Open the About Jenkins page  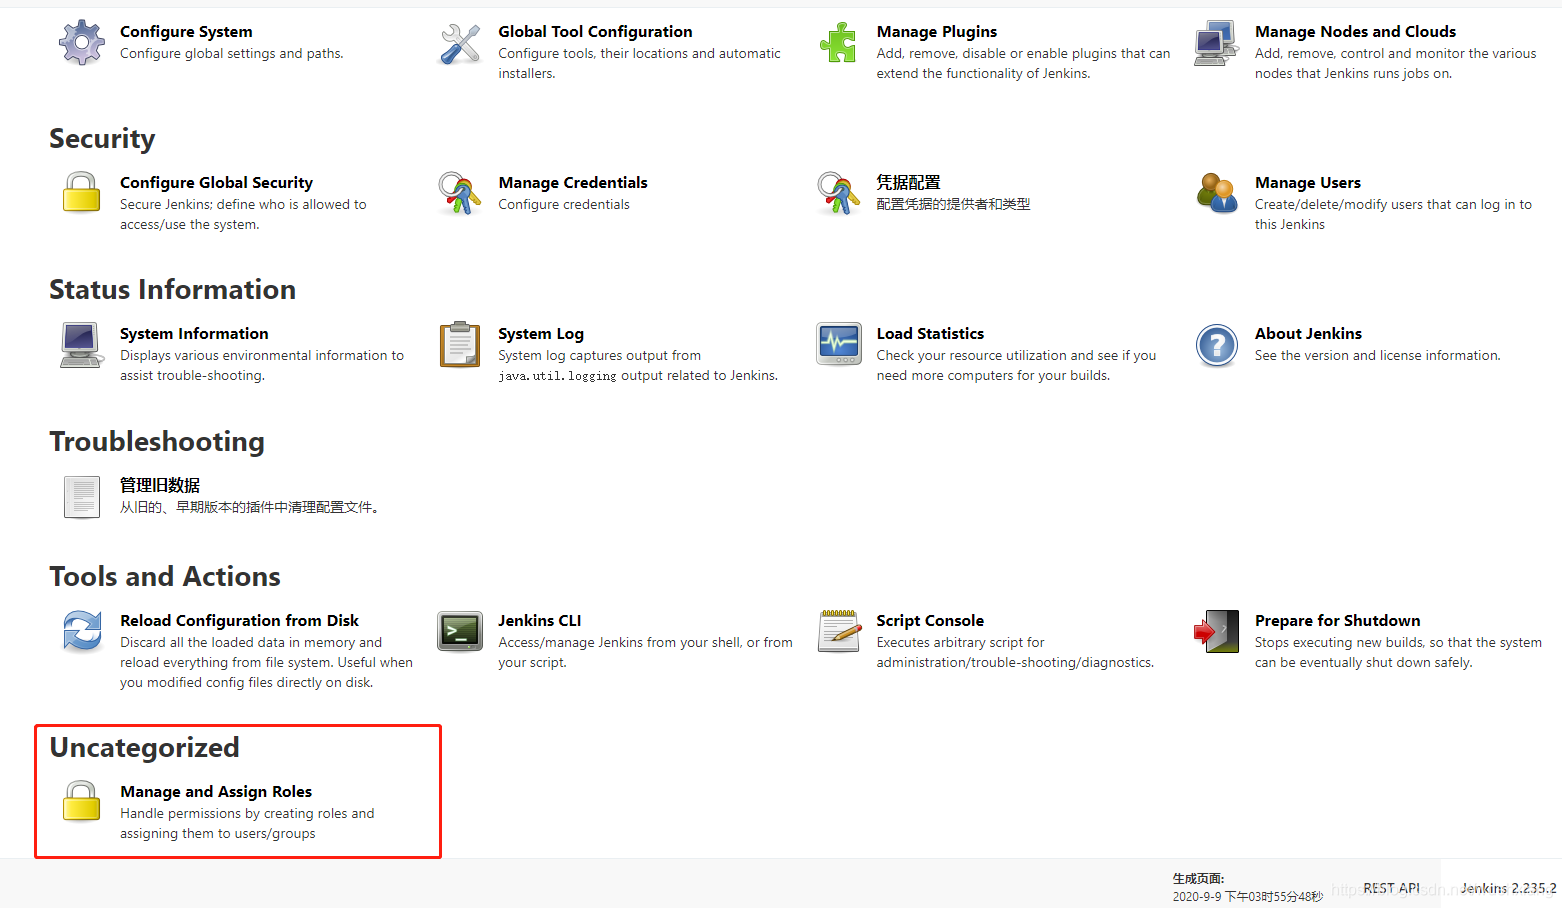coord(1308,334)
